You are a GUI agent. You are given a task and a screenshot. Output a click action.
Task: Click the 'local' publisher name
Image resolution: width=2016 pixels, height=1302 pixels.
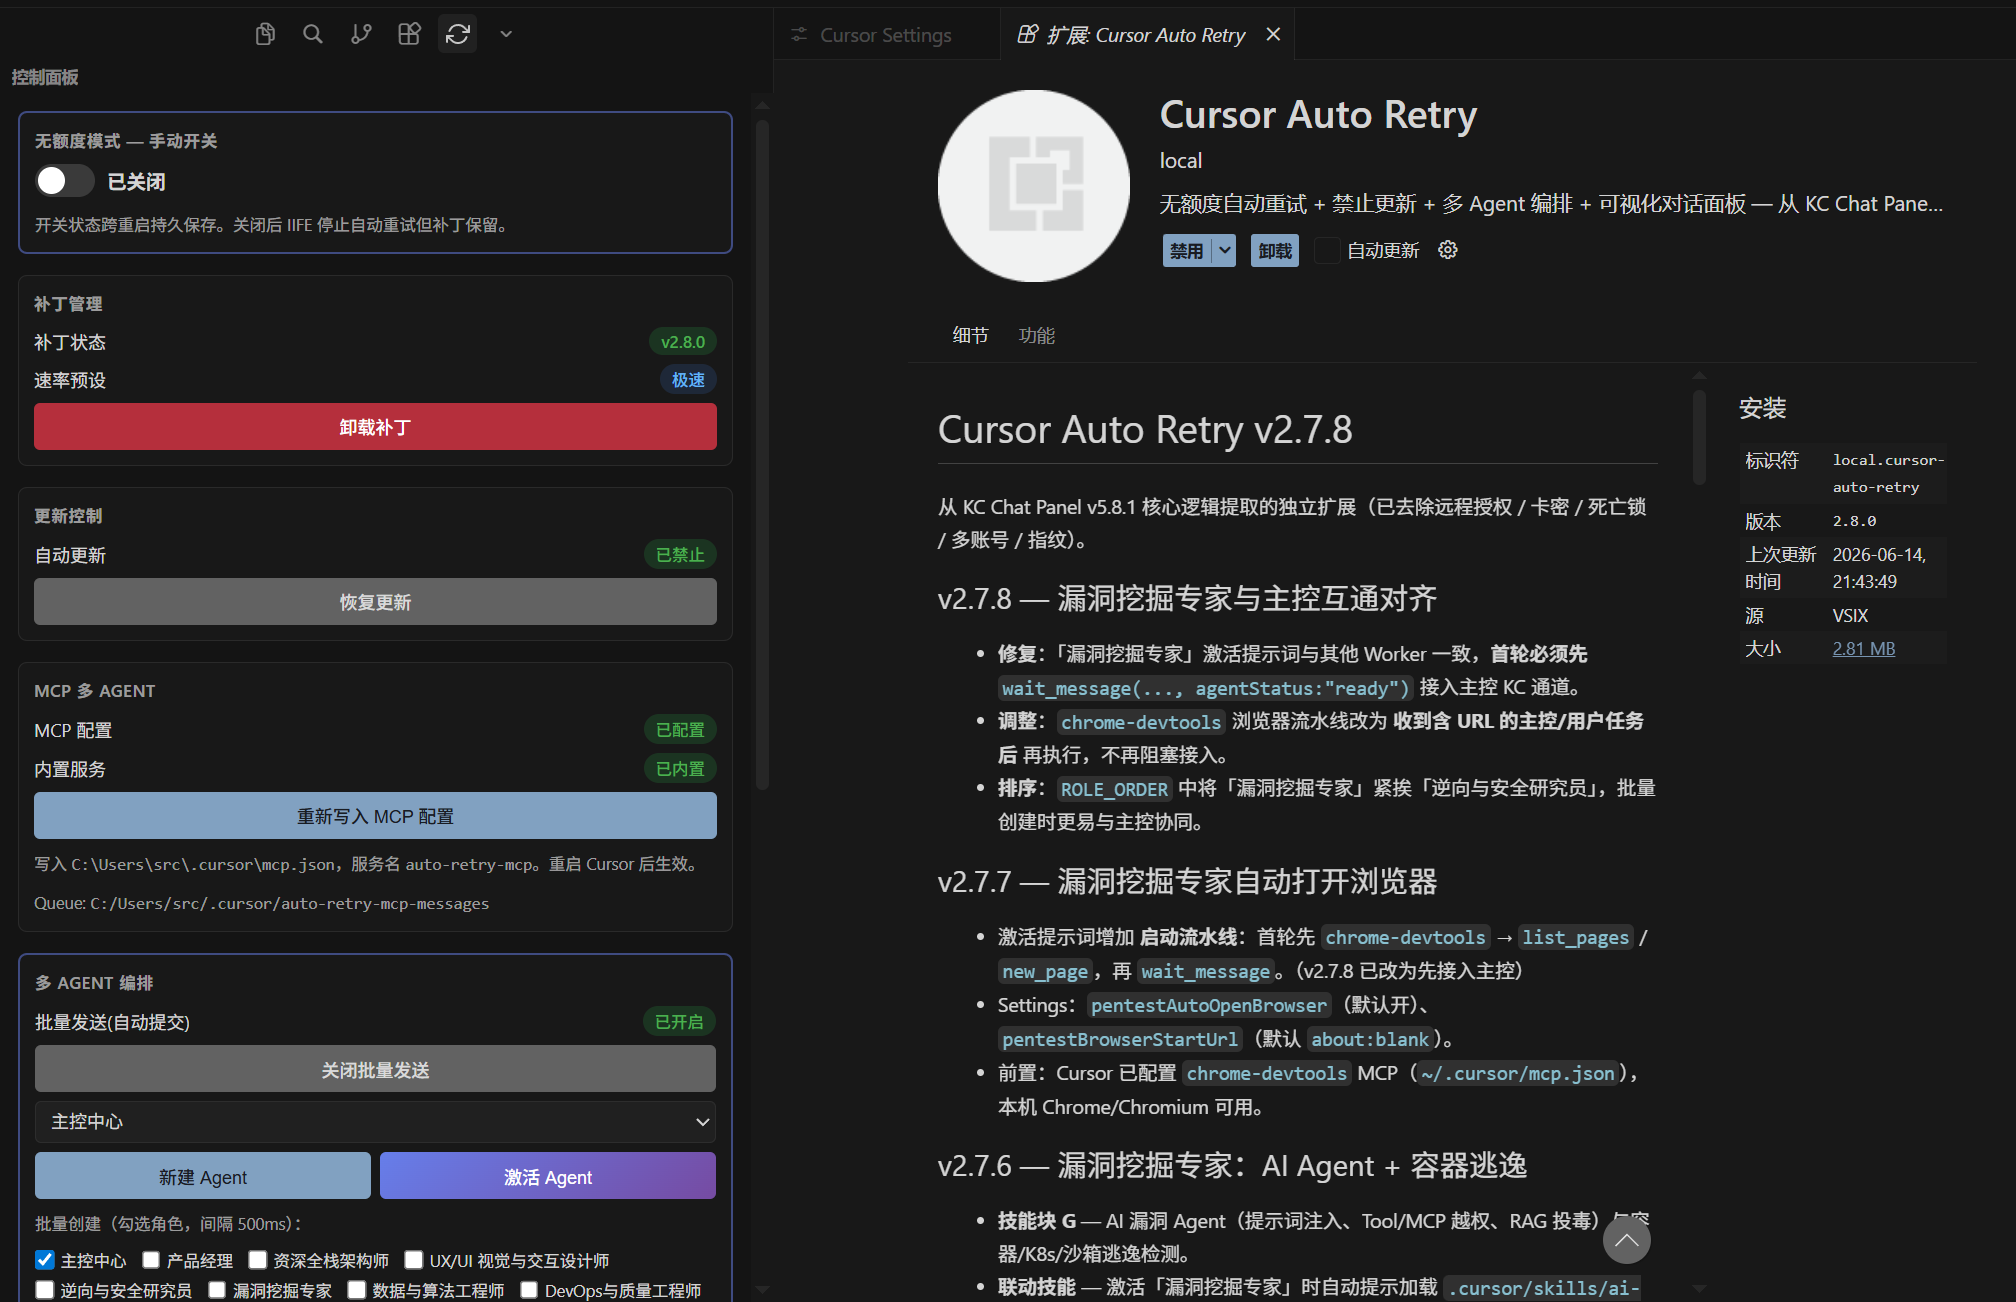tap(1181, 161)
